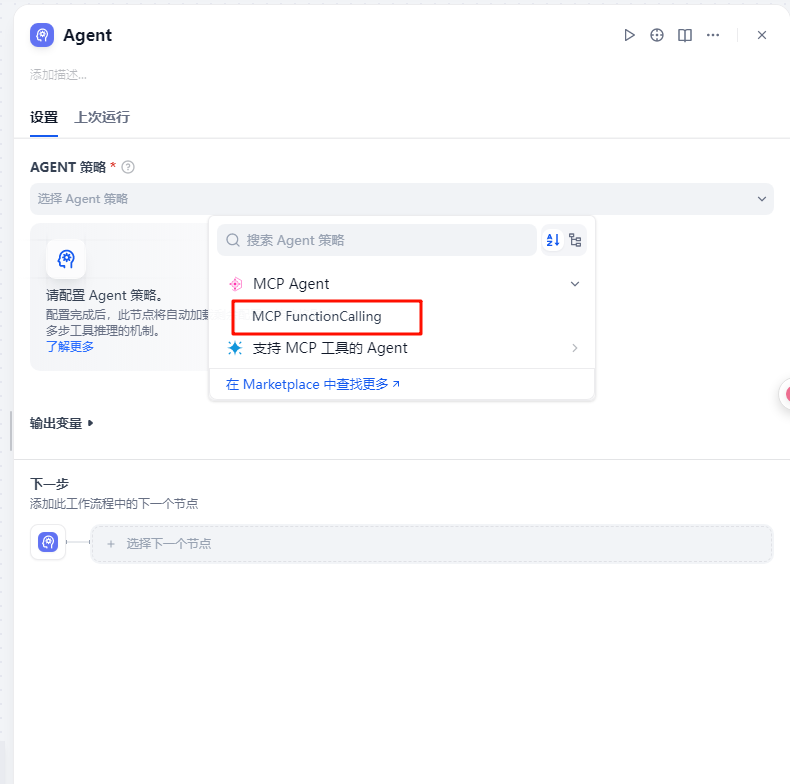Open the help book icon in header
This screenshot has width=790, height=784.
point(685,35)
